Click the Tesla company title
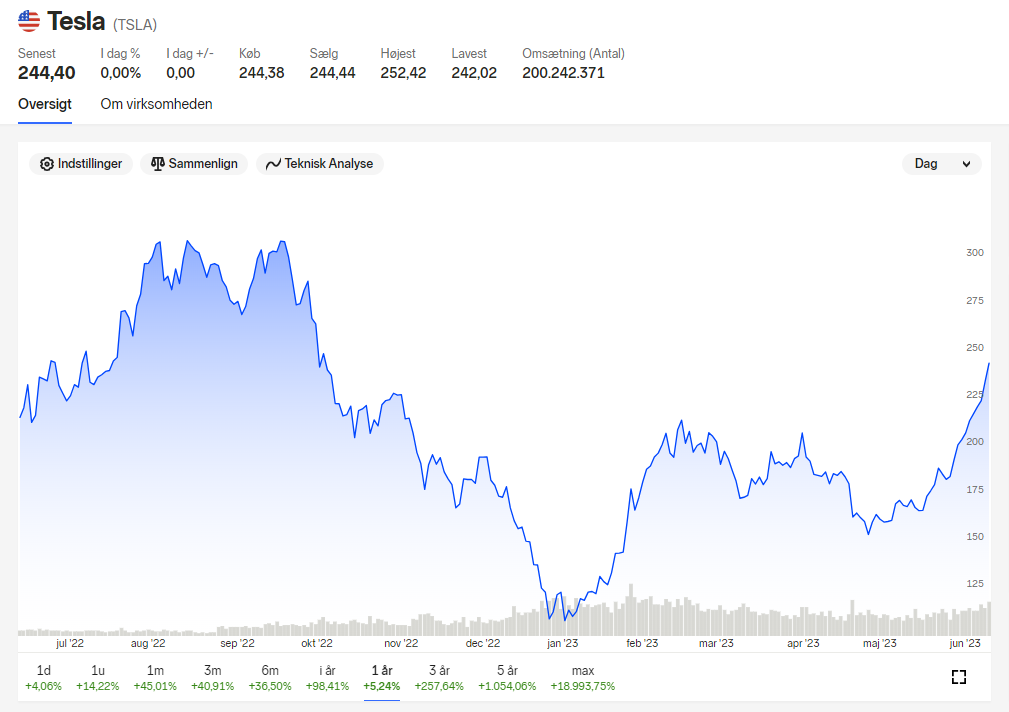Viewport: 1009px width, 712px height. (76, 21)
